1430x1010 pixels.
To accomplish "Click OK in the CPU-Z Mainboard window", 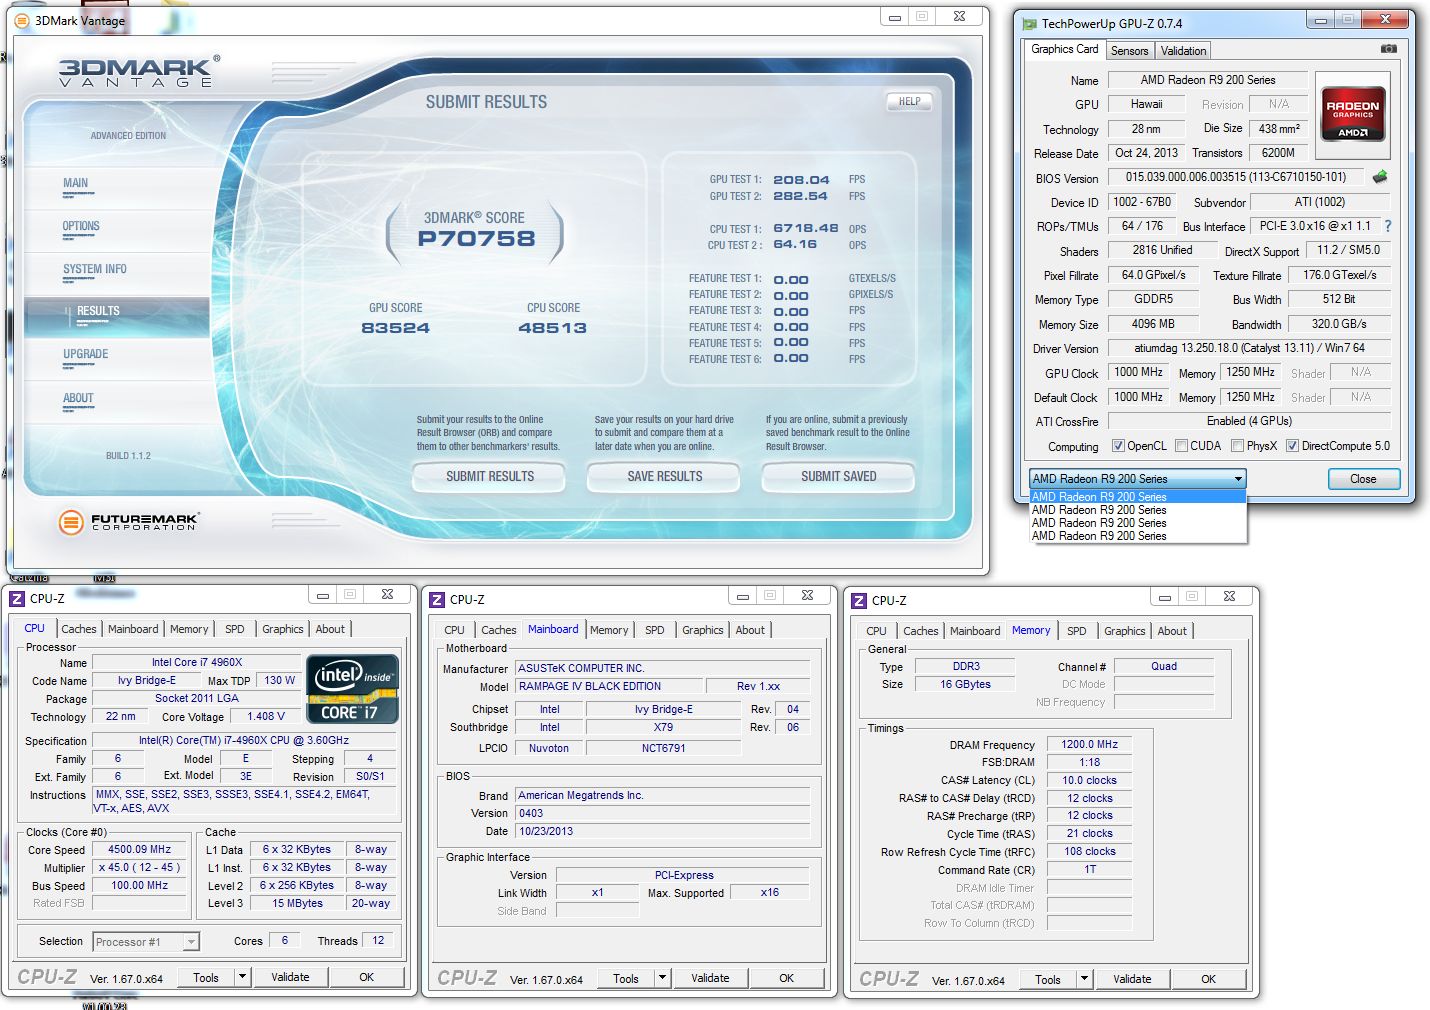I will (x=787, y=978).
